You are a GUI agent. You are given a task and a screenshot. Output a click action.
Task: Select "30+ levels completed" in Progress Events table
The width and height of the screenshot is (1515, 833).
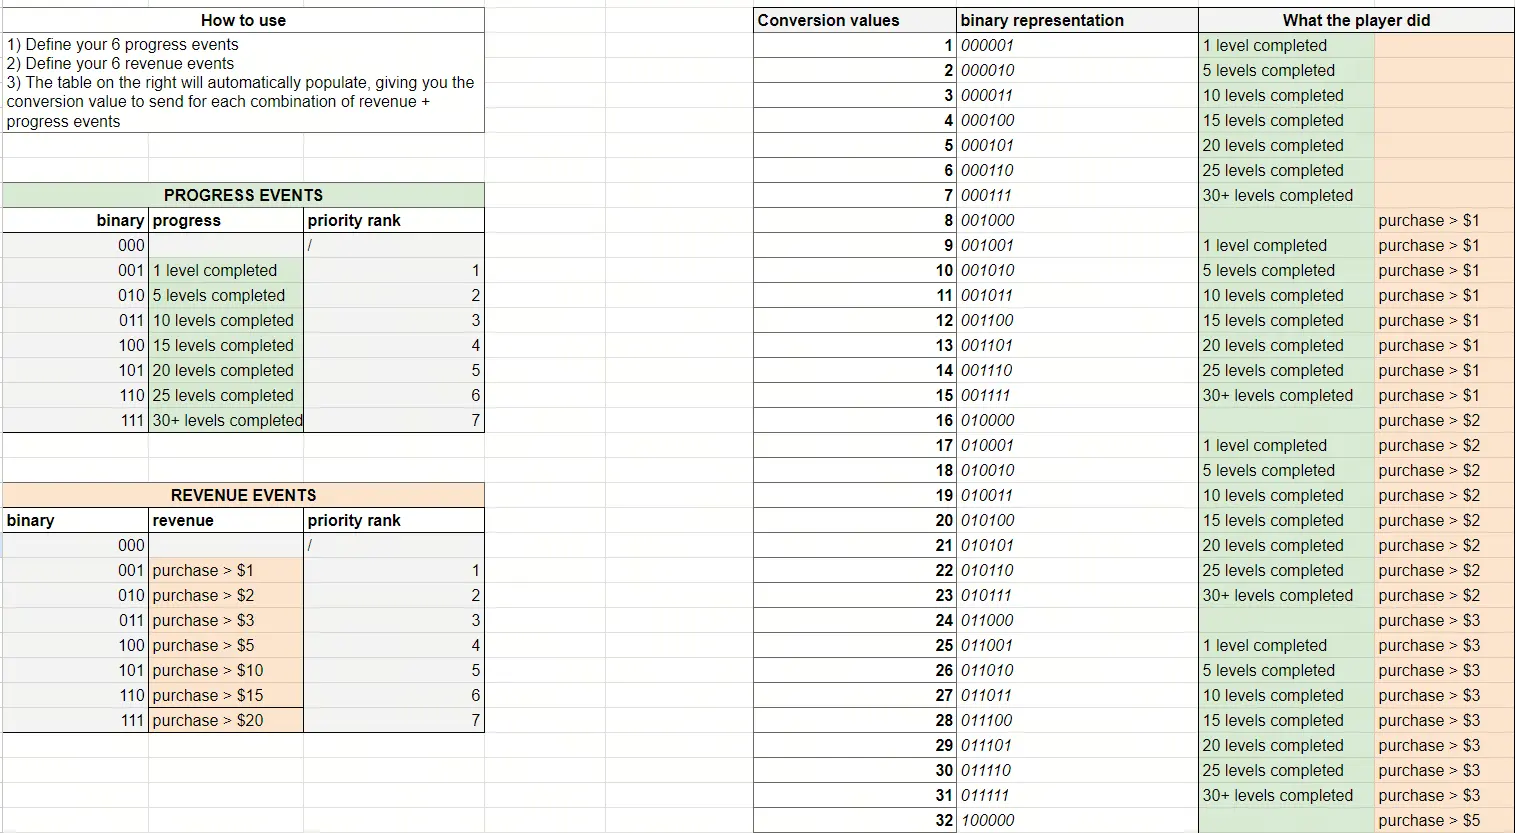226,420
